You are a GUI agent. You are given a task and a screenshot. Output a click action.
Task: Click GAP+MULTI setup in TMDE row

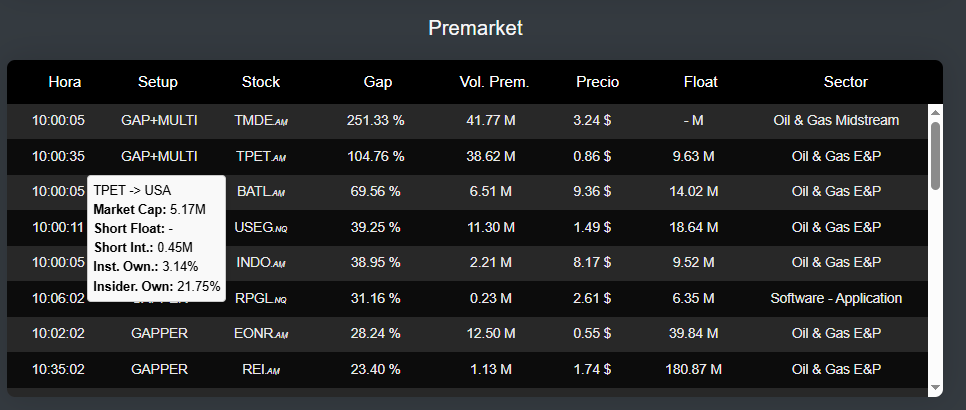click(160, 121)
